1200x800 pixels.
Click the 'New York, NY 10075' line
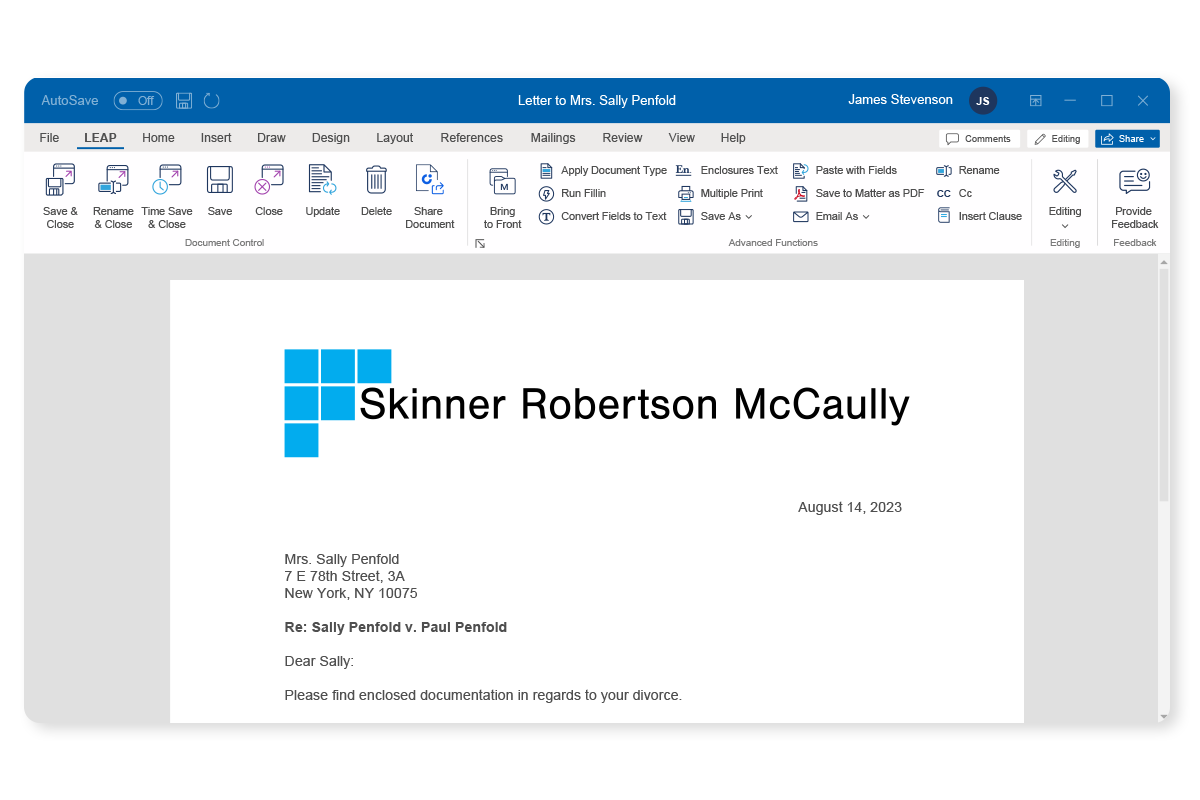tap(351, 593)
